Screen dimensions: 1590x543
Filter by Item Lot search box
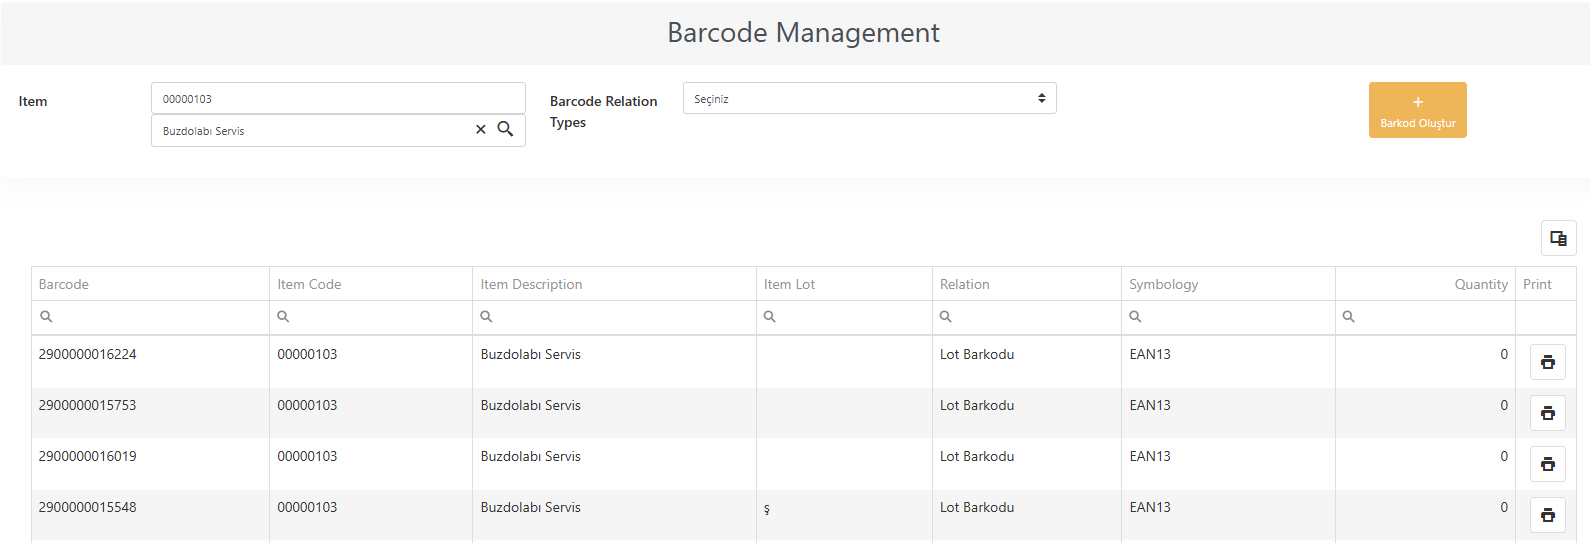[x=844, y=317]
